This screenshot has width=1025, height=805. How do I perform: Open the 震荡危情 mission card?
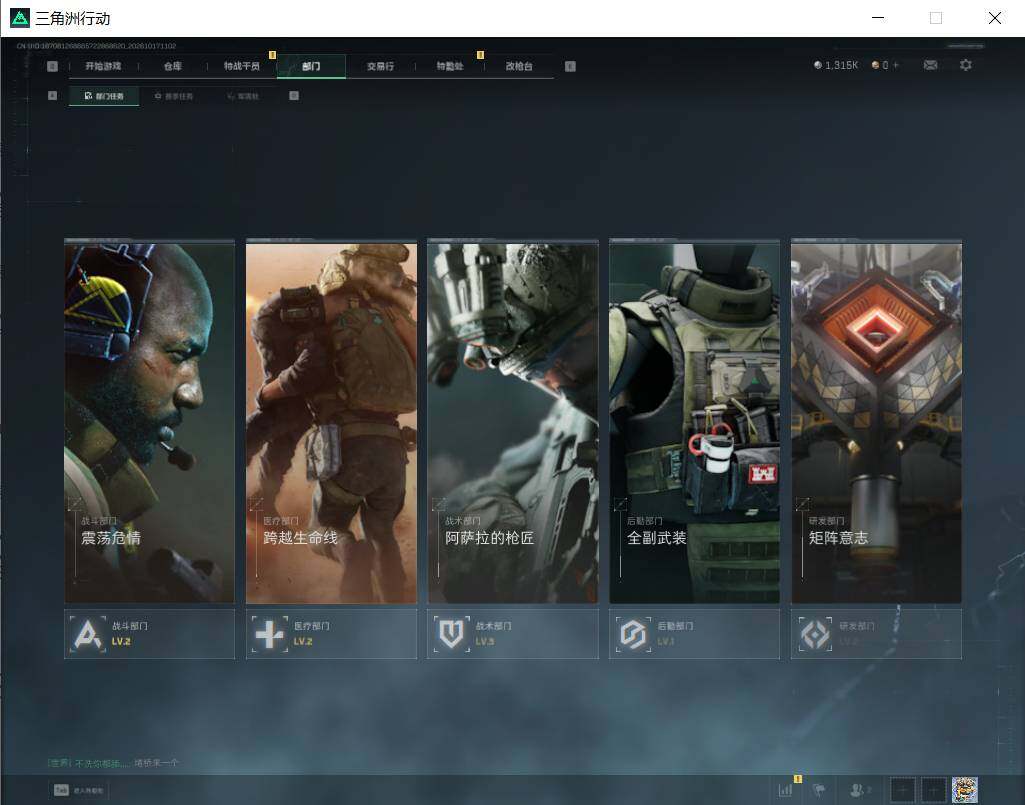[150, 421]
